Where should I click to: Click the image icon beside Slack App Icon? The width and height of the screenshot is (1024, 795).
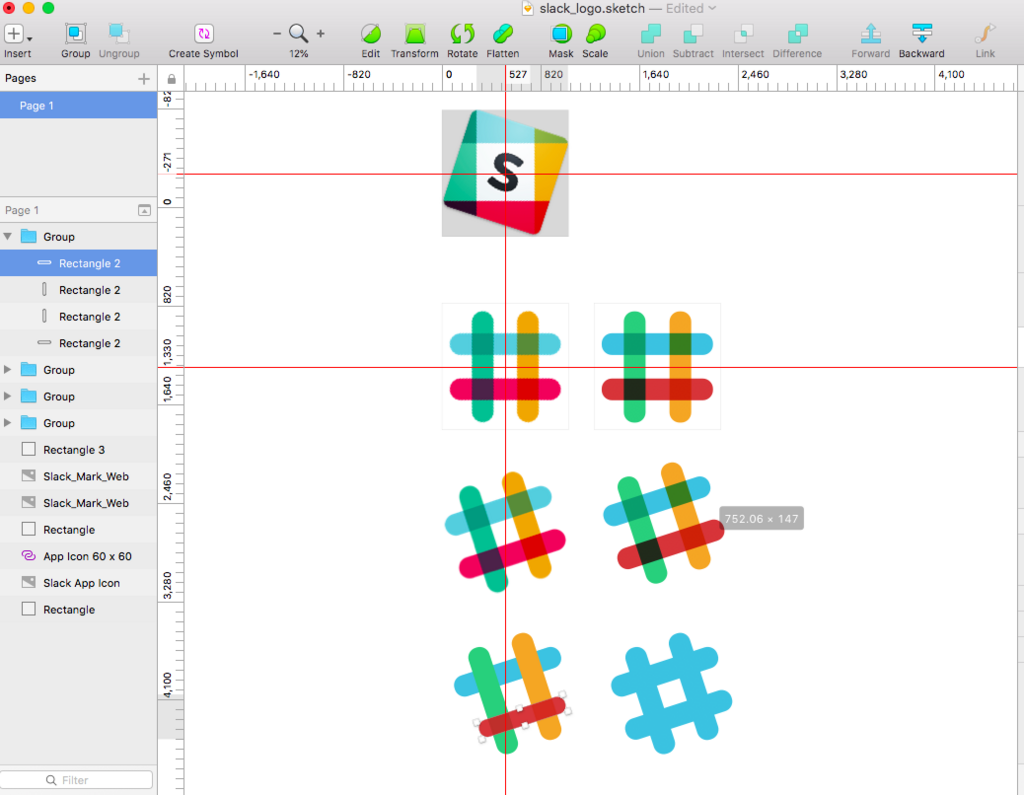click(x=29, y=582)
